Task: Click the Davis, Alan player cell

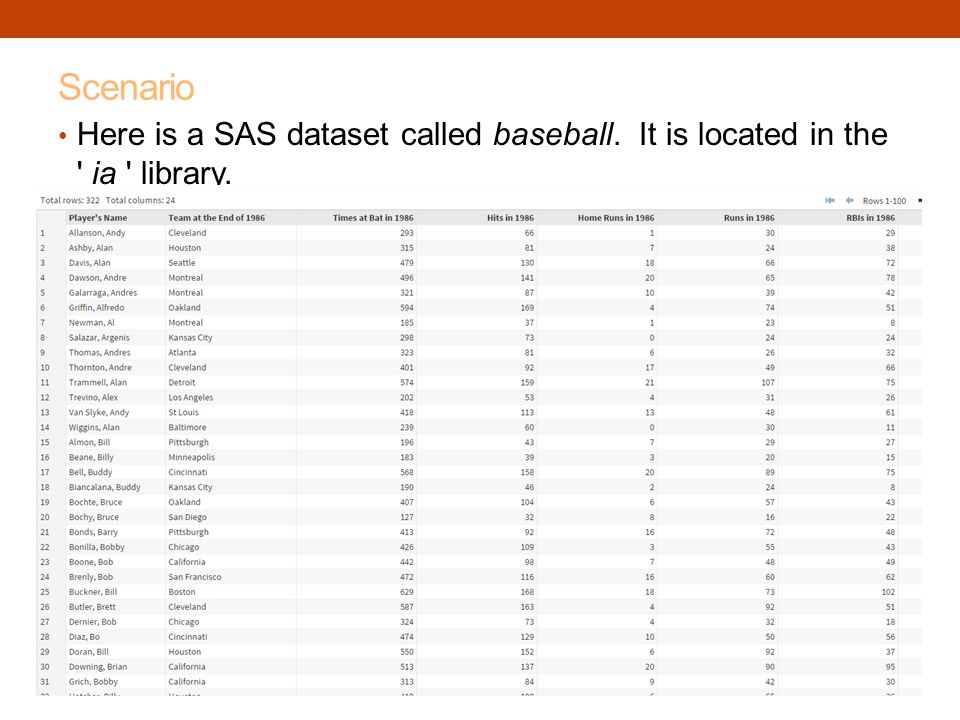Action: click(89, 263)
